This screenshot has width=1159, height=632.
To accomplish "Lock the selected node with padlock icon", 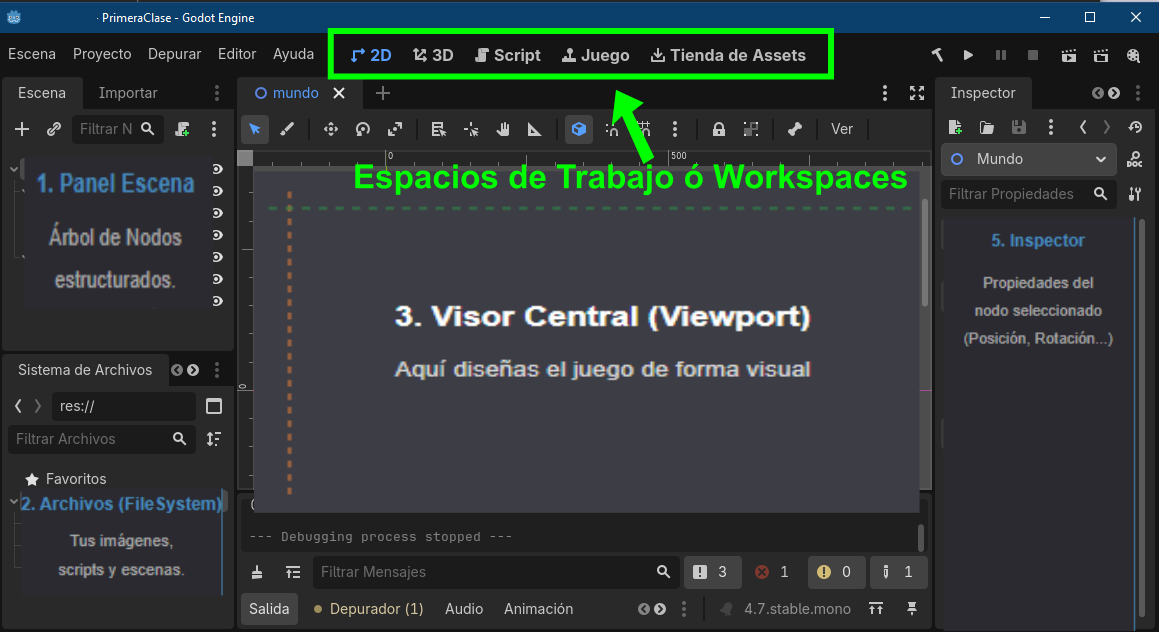I will click(718, 129).
